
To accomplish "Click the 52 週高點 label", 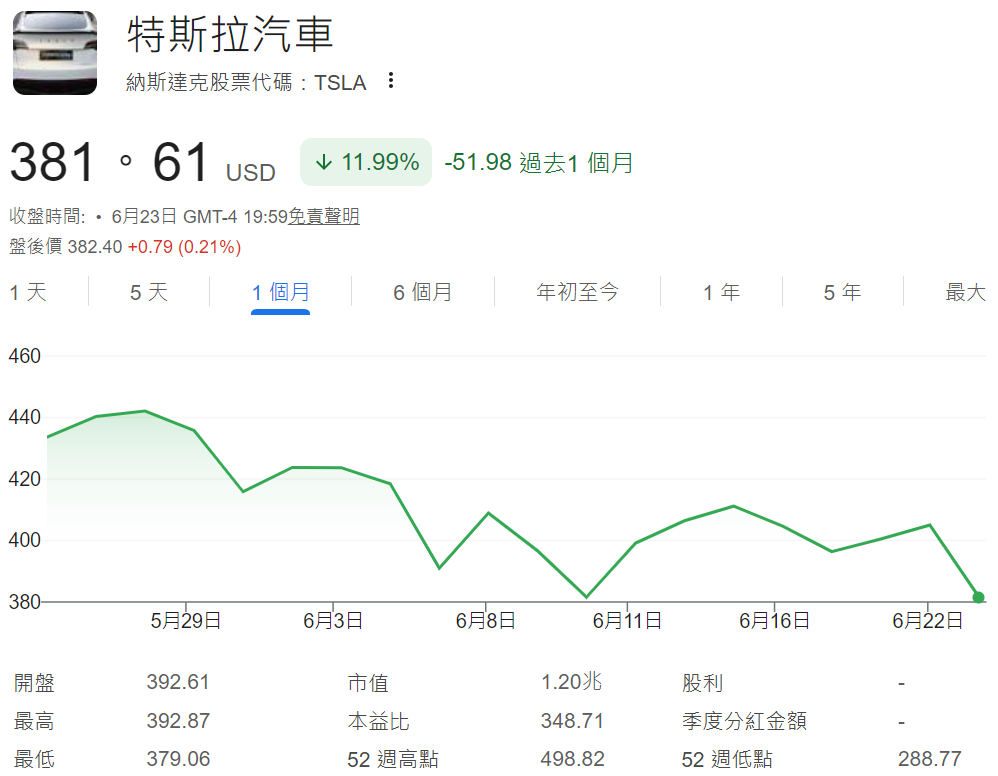I will coord(393,759).
